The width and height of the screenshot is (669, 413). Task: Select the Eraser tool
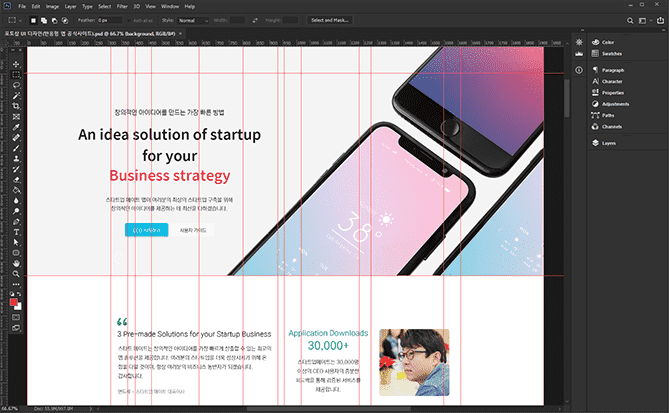click(16, 180)
